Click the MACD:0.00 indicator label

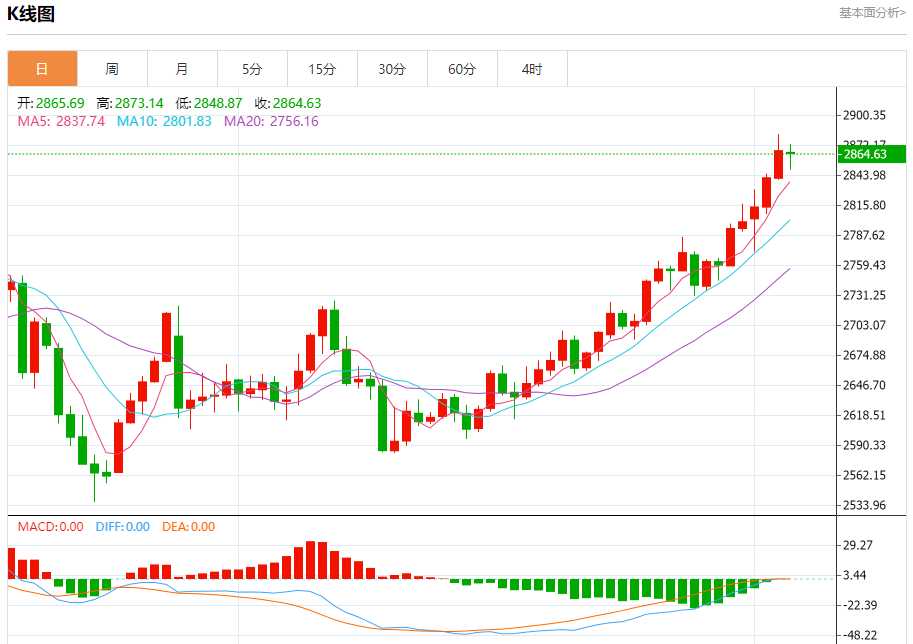pos(51,526)
